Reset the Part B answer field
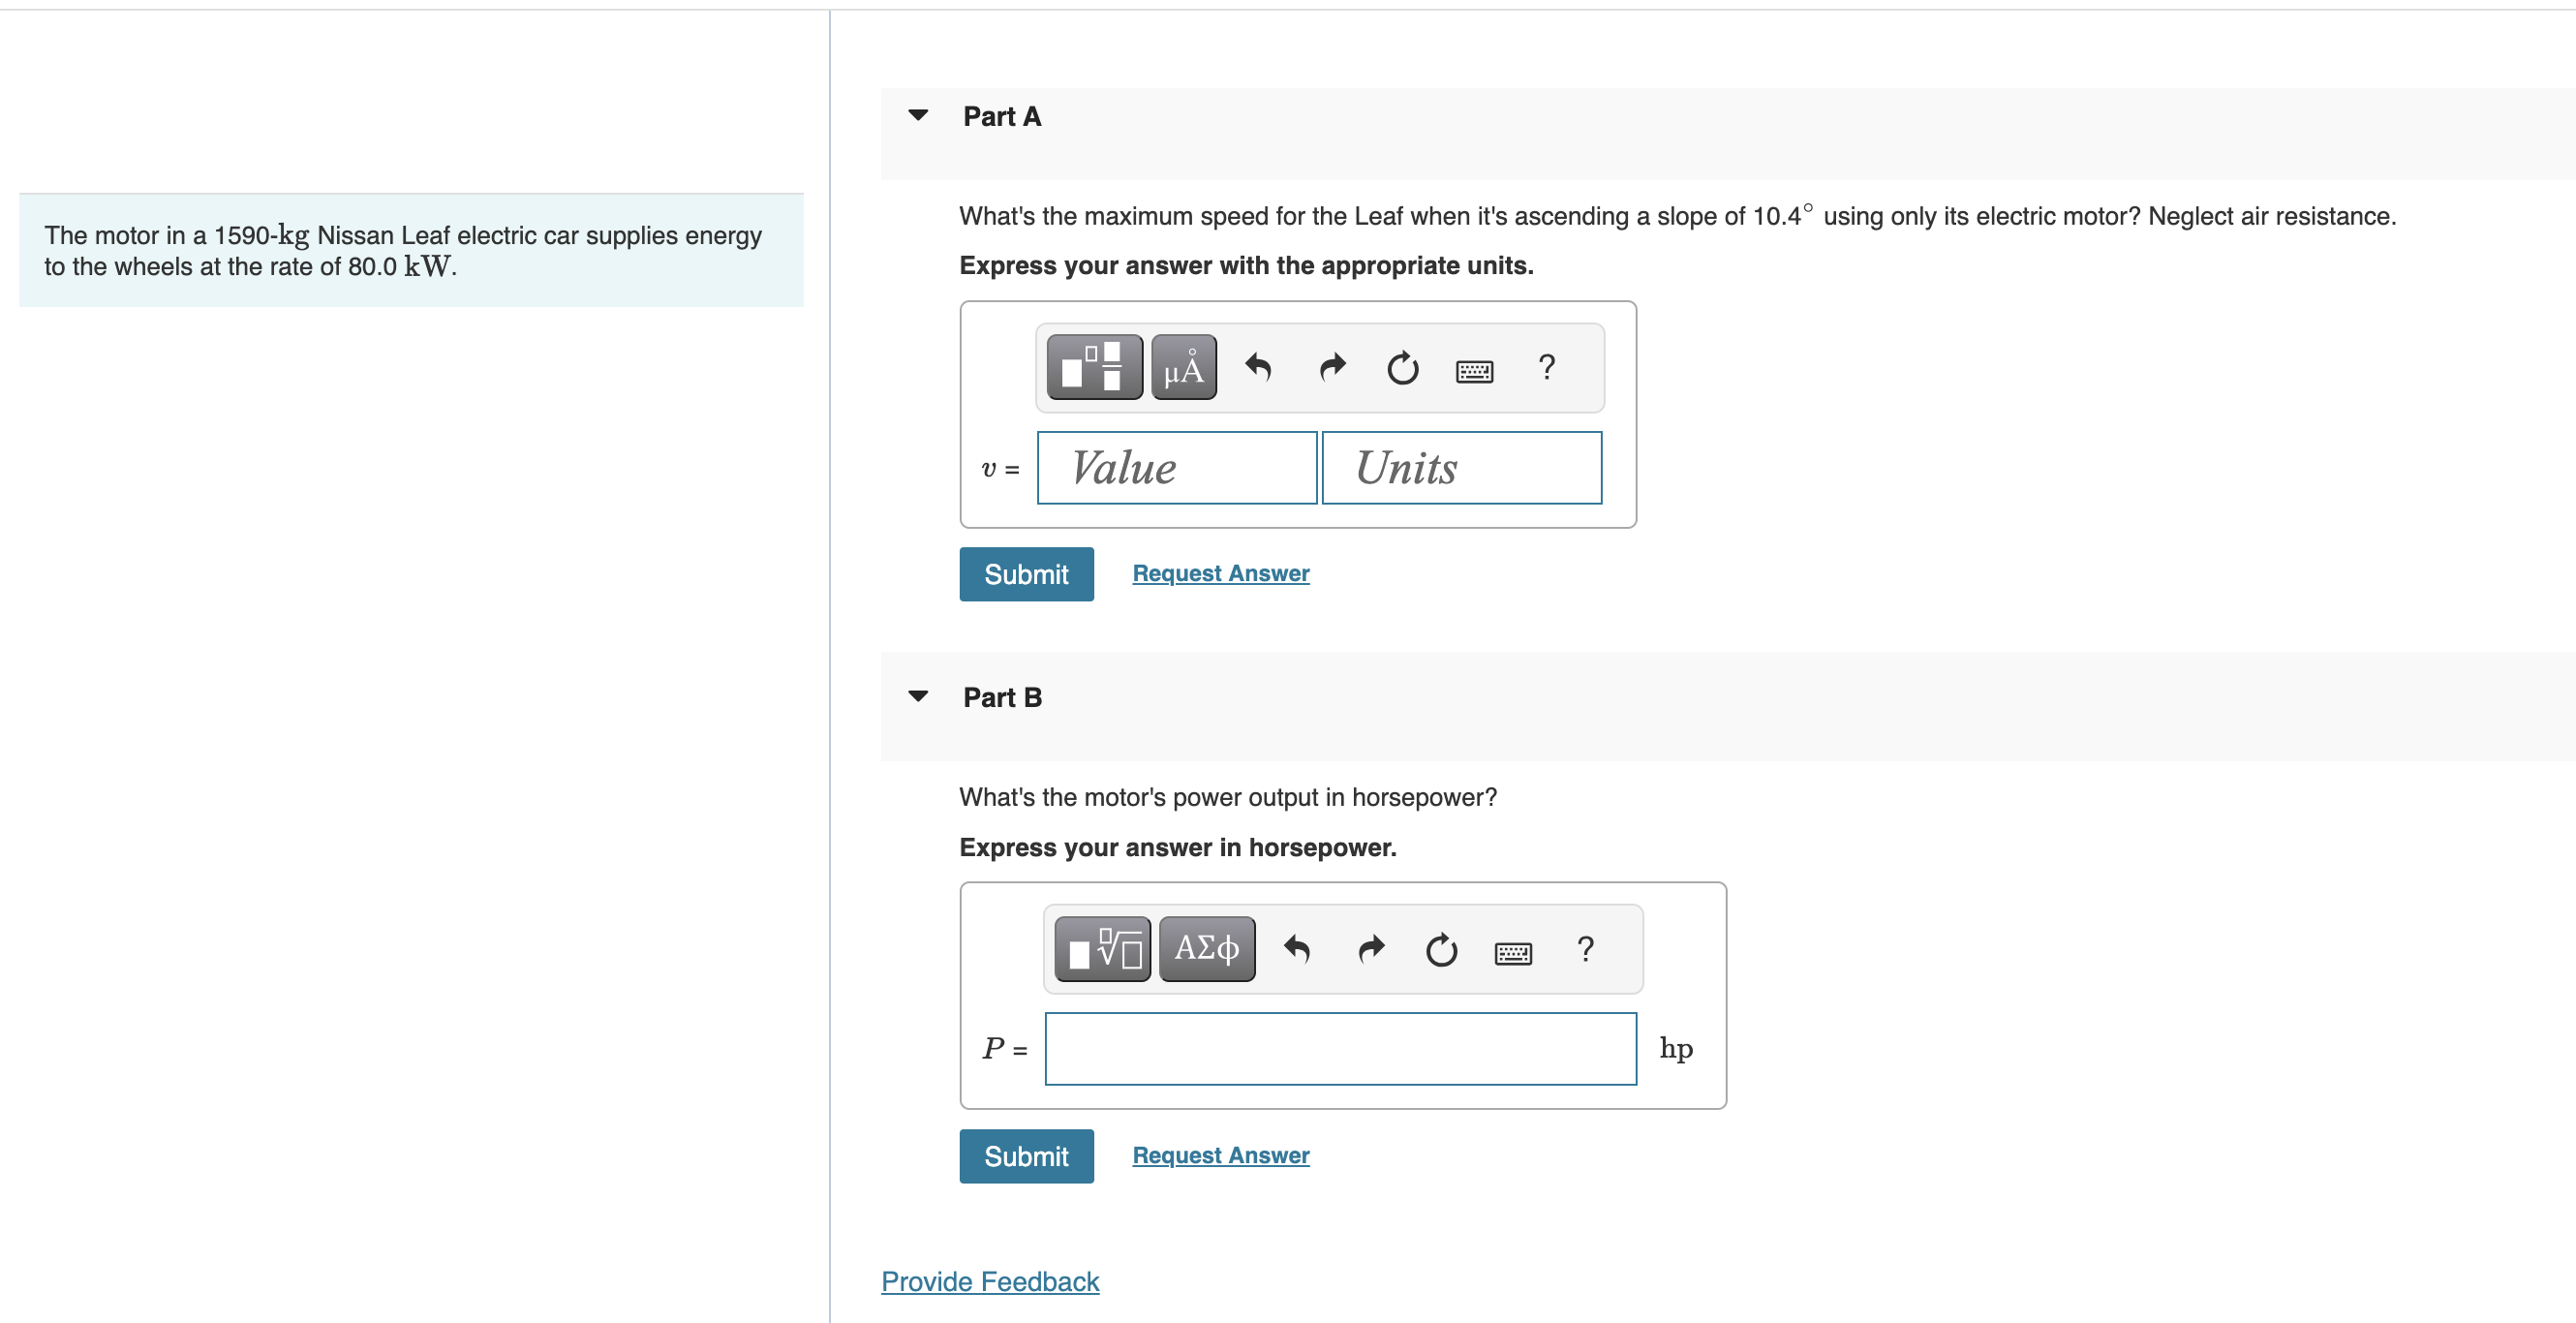The width and height of the screenshot is (2576, 1323). tap(1441, 949)
